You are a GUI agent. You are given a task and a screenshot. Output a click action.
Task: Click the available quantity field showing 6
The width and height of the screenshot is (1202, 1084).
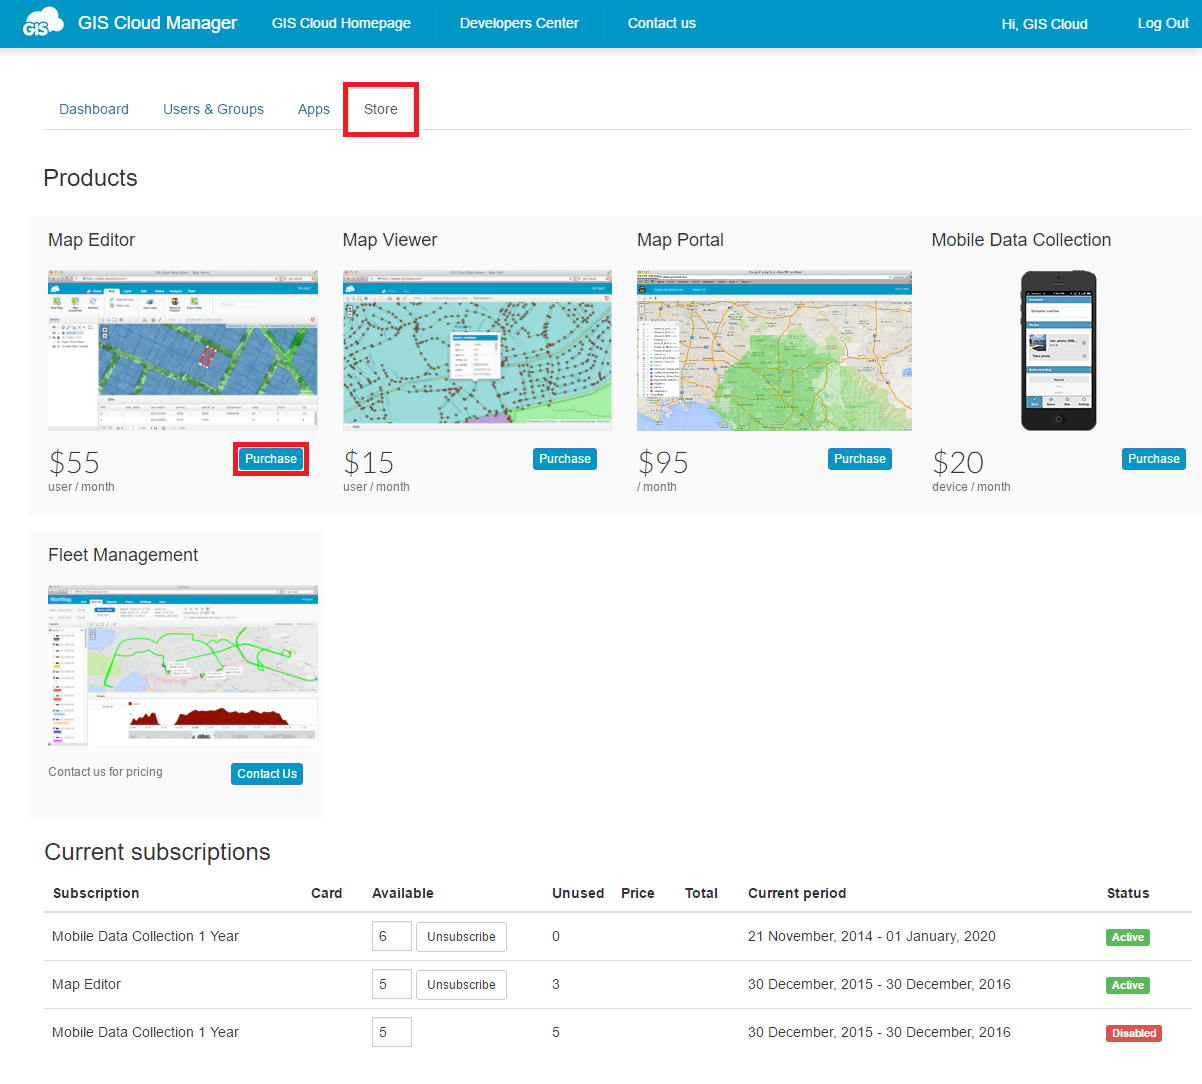(x=392, y=937)
